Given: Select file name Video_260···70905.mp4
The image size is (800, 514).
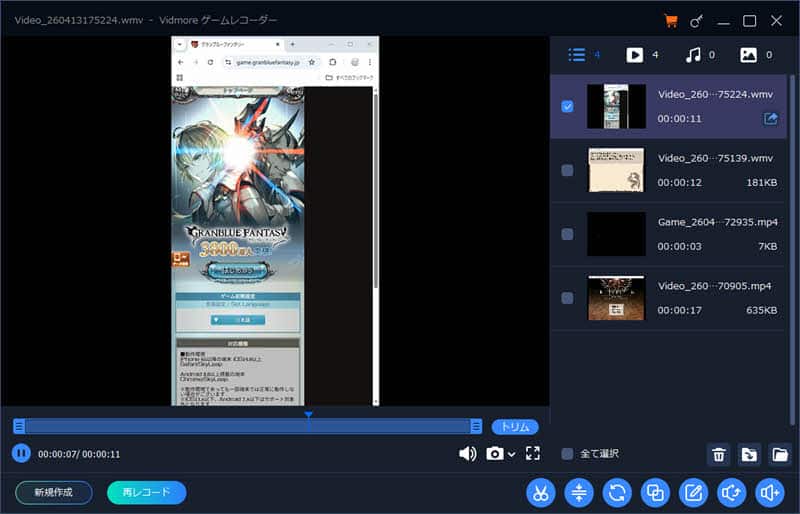Looking at the screenshot, I should [x=714, y=286].
